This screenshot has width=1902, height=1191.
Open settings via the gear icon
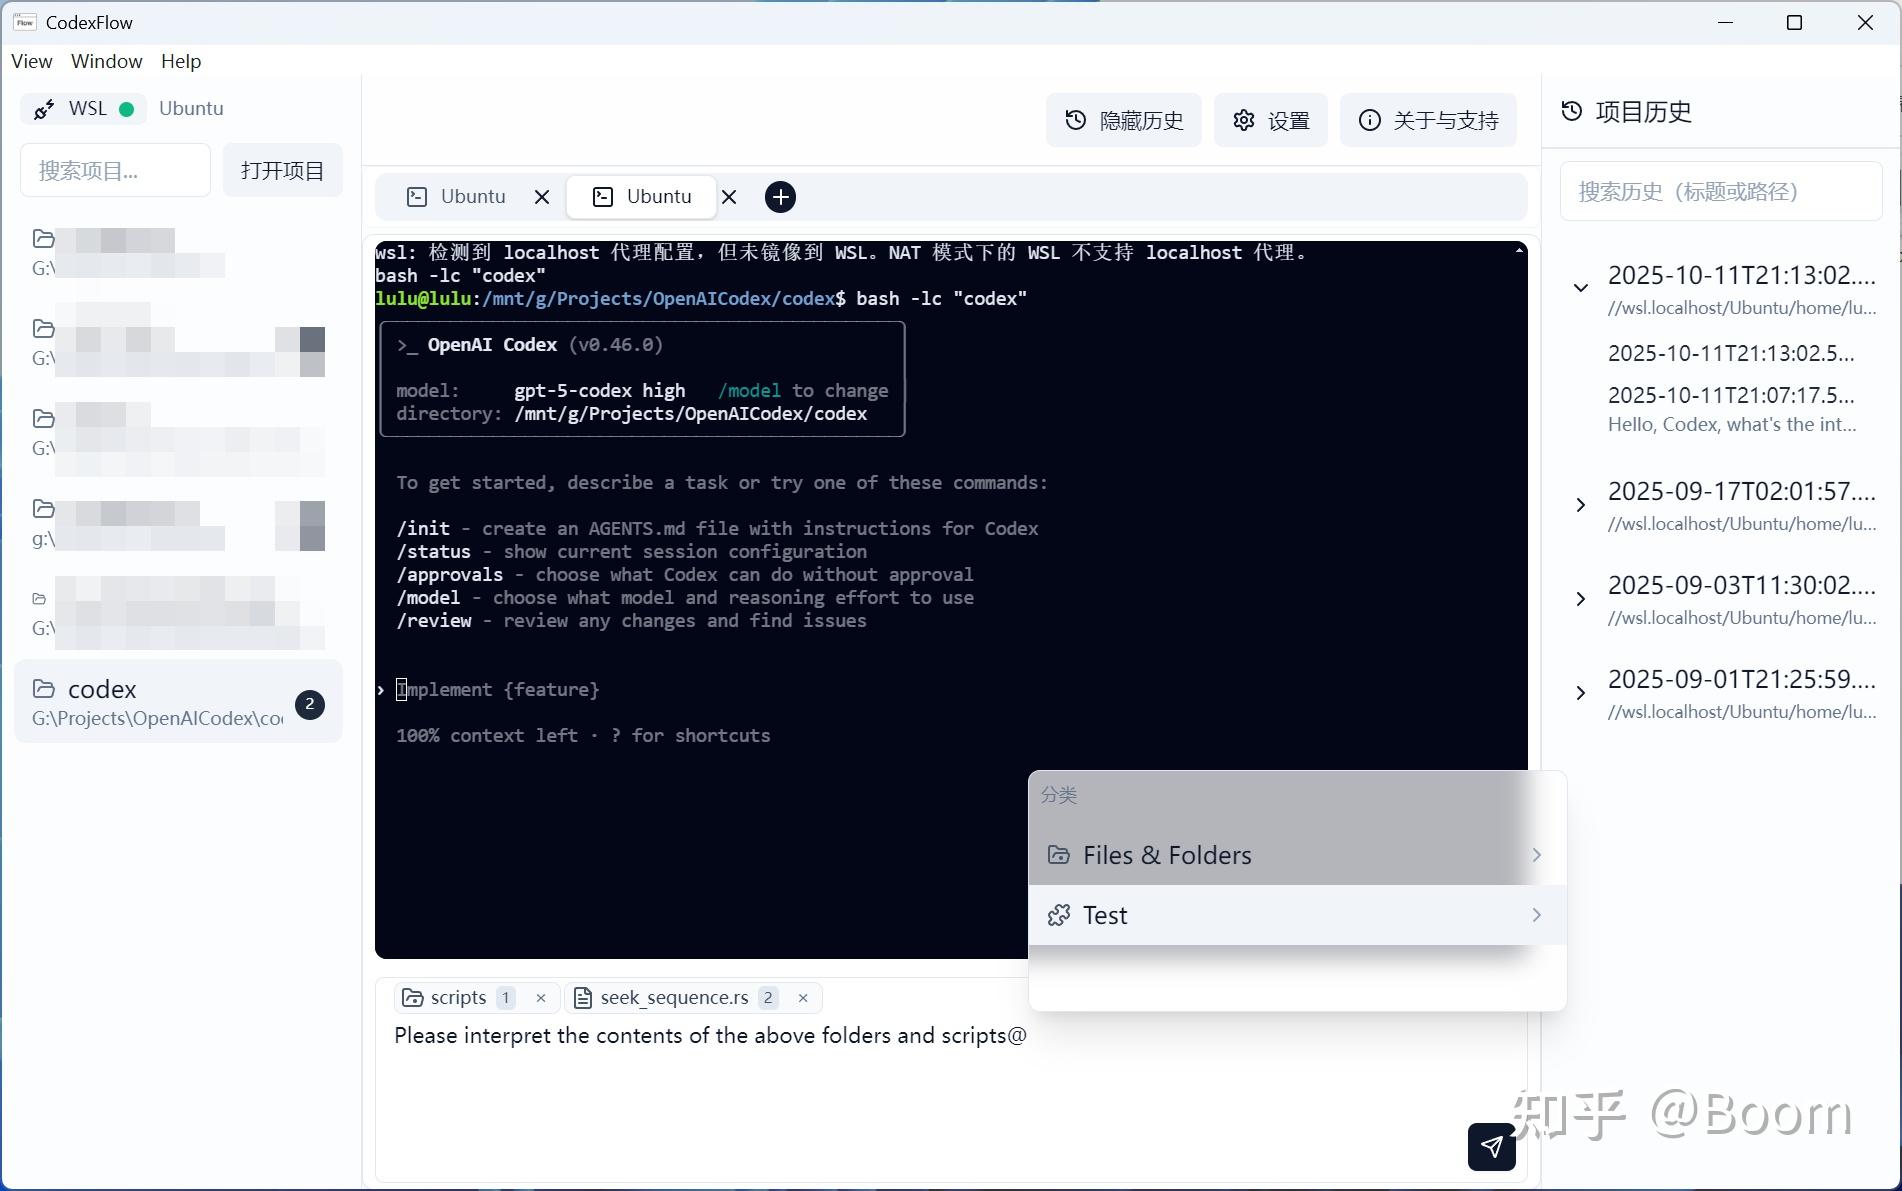click(1244, 120)
